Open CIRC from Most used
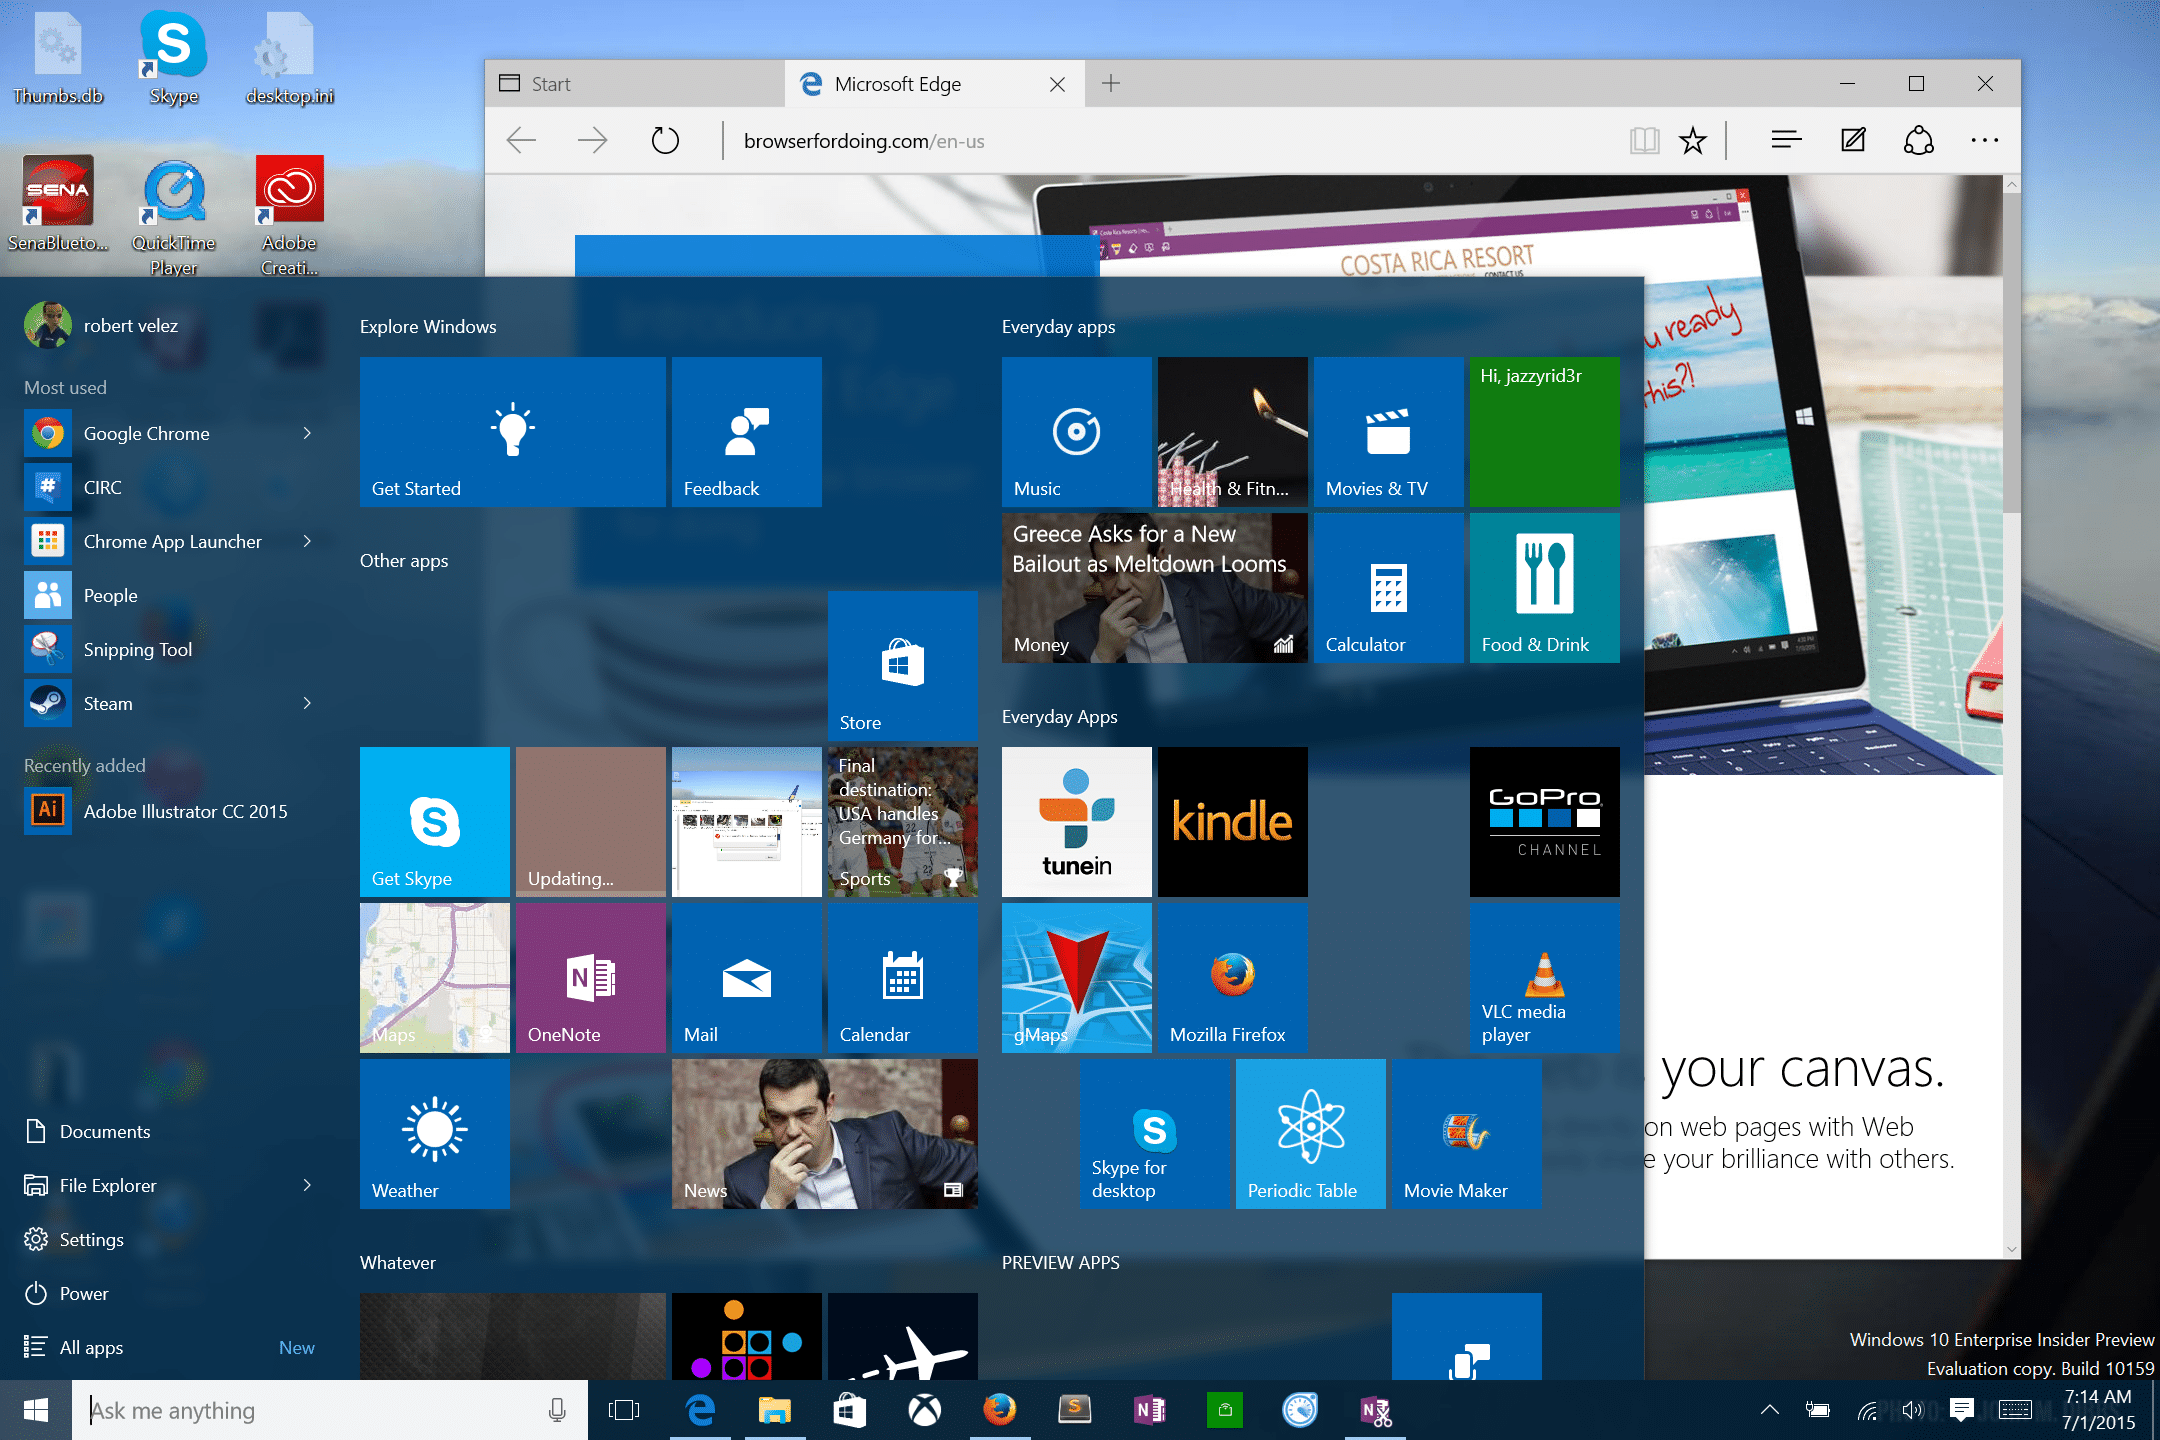The height and width of the screenshot is (1440, 2160). coord(170,487)
